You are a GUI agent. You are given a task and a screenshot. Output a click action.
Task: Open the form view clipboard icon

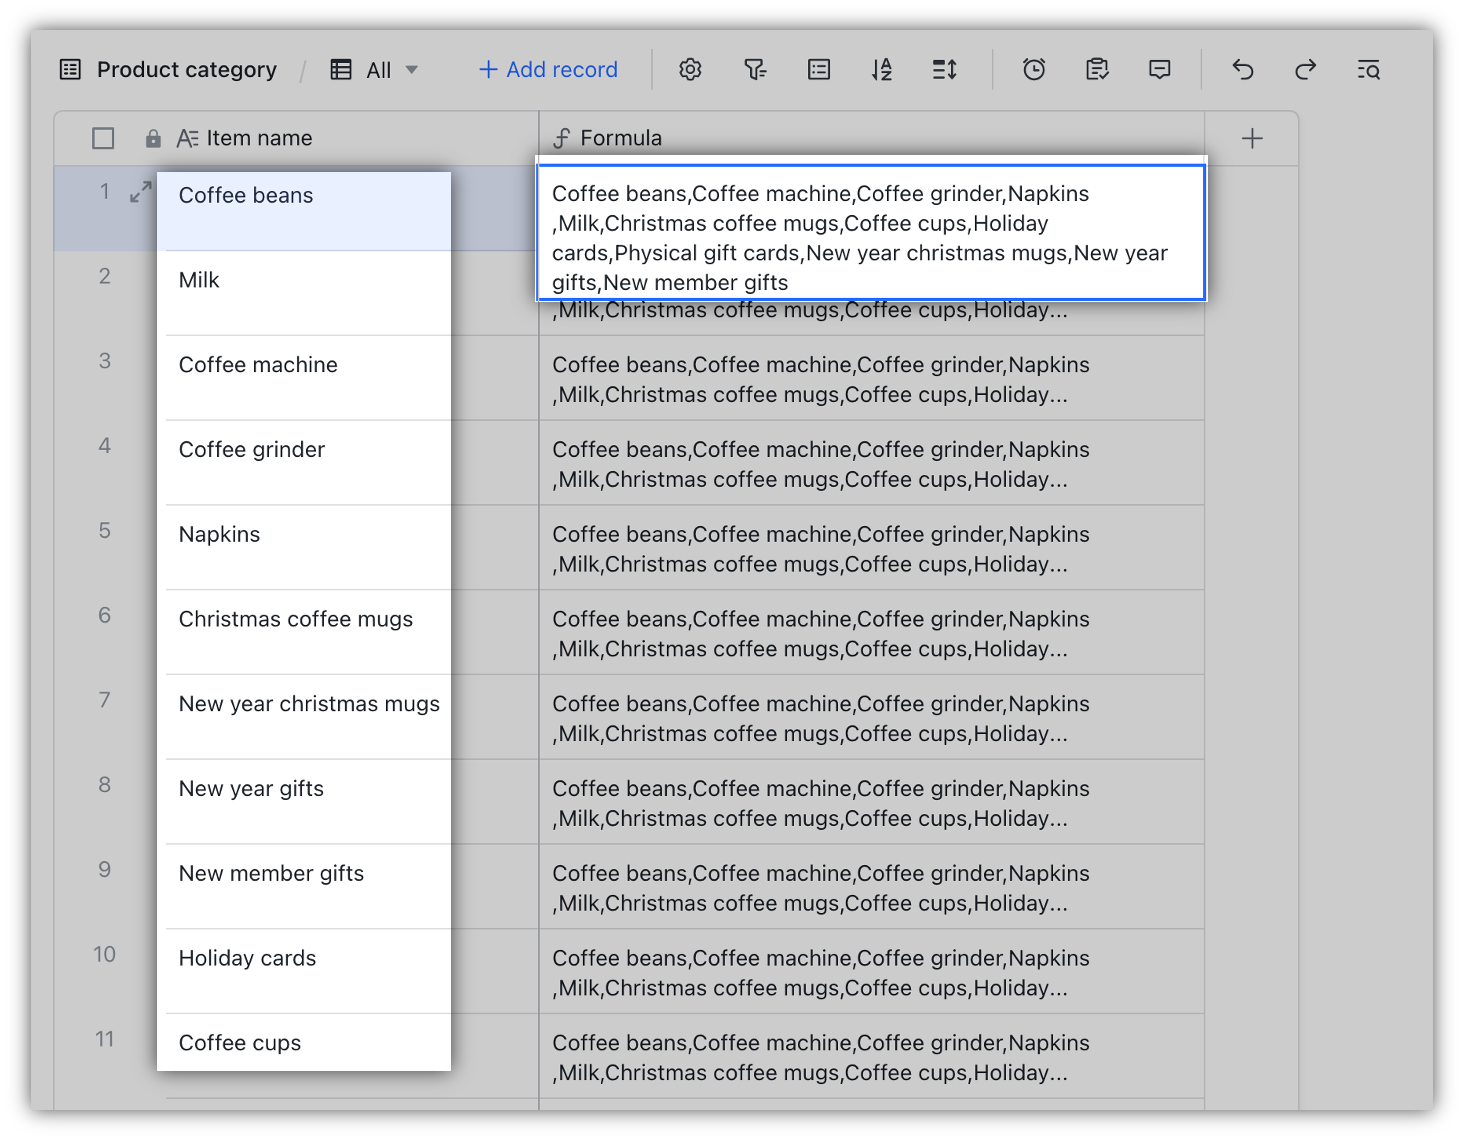point(1097,69)
